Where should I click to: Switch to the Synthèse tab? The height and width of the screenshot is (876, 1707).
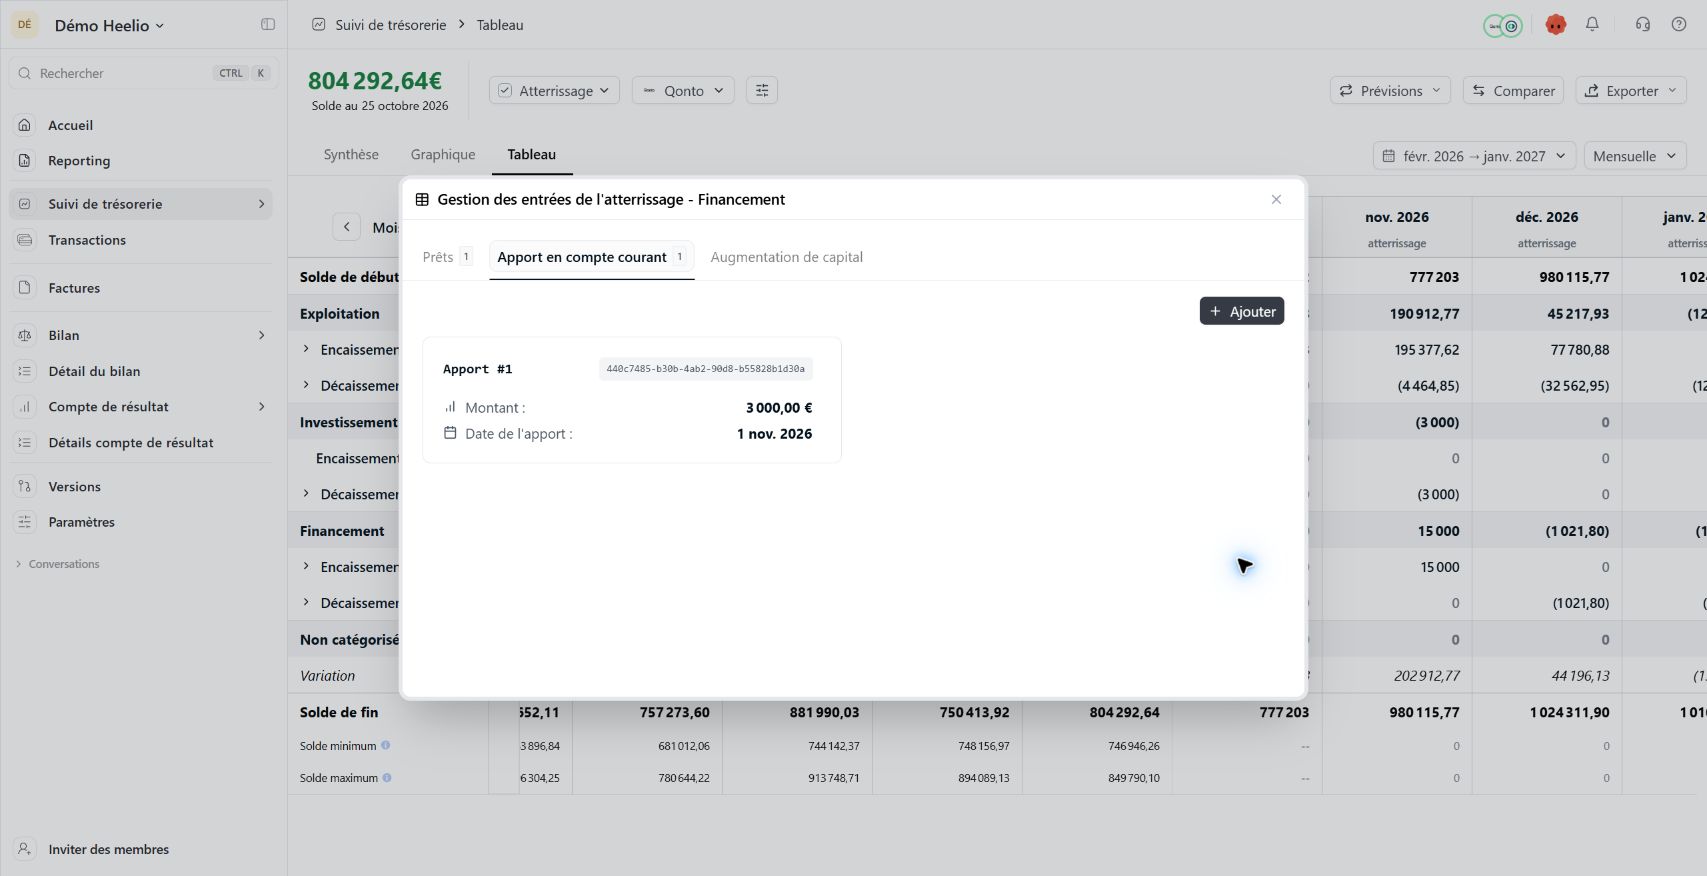click(x=351, y=154)
